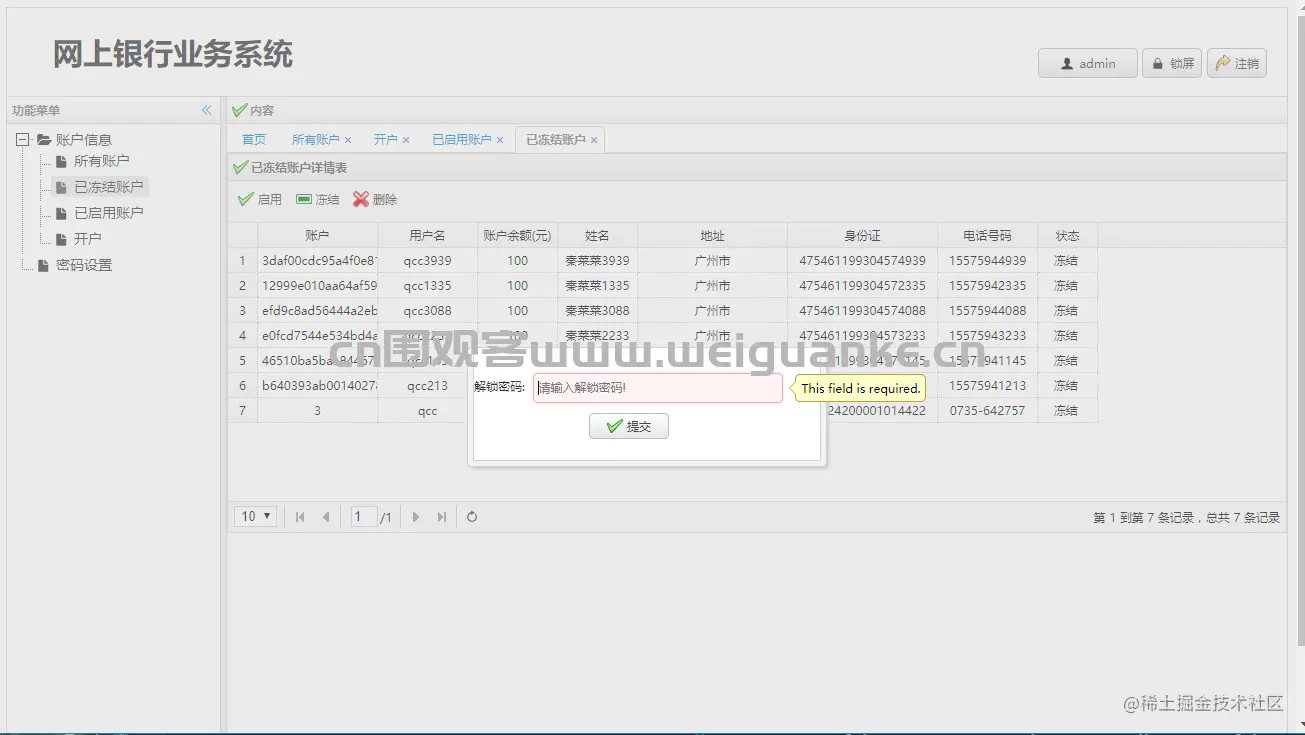
Task: Go to the next page icon
Action: pyautogui.click(x=416, y=517)
